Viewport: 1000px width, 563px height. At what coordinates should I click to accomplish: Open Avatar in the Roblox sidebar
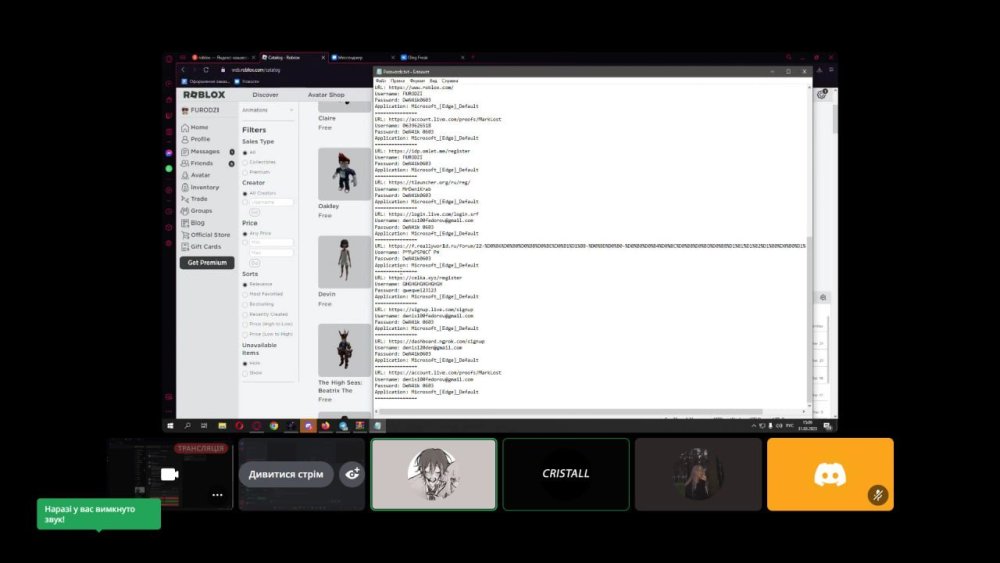195,175
